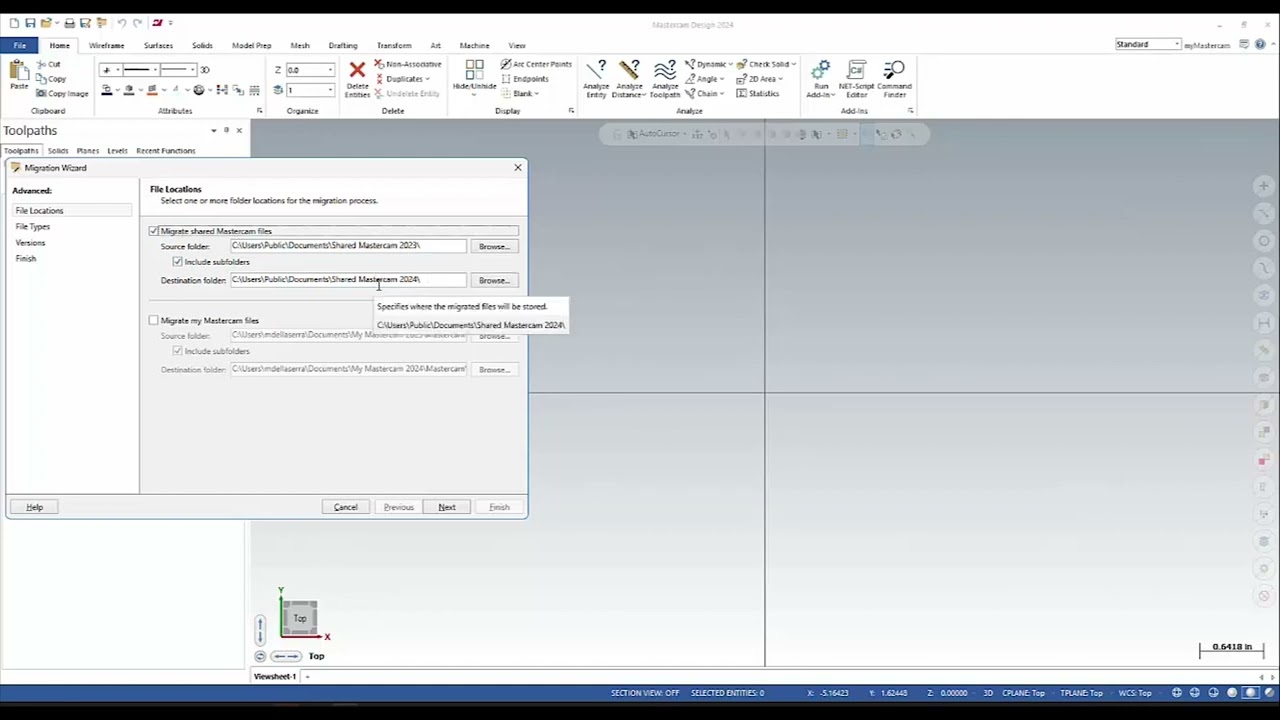This screenshot has height=720, width=1280.
Task: Expand the Check Solid dropdown
Action: pos(793,64)
